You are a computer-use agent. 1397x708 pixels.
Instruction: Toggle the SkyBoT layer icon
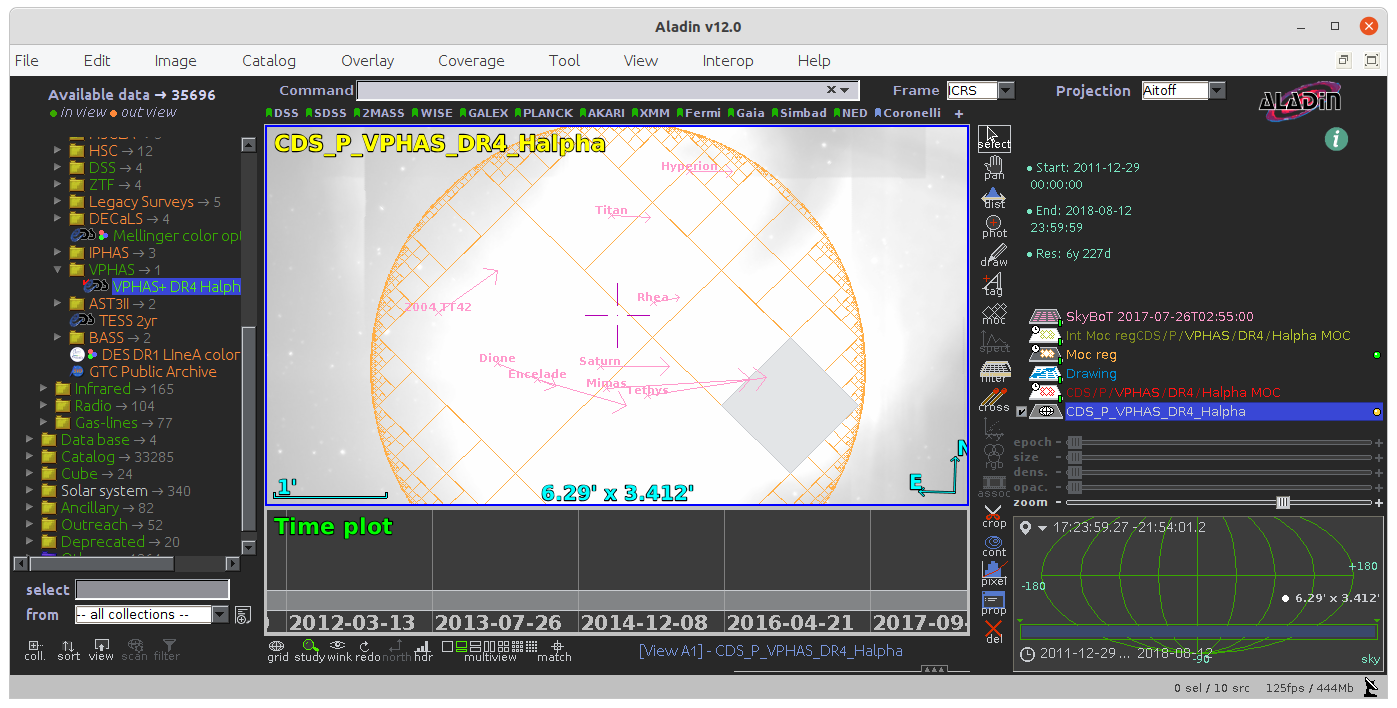pos(1046,316)
